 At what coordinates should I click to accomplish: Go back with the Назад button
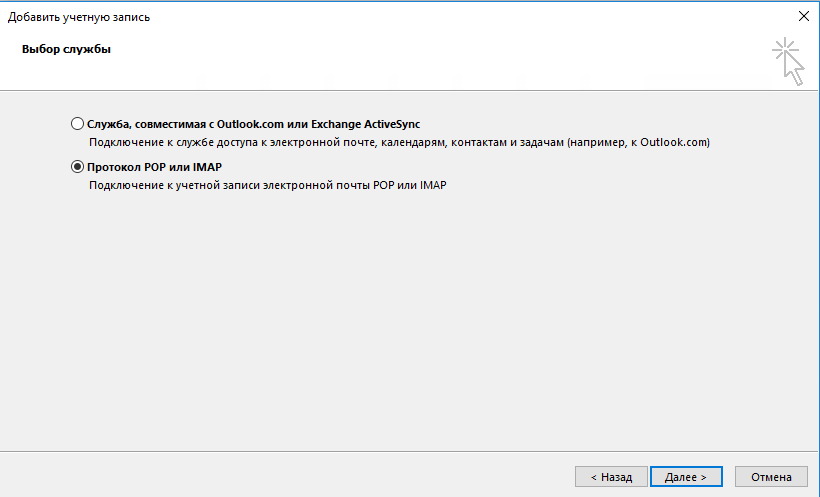point(611,477)
